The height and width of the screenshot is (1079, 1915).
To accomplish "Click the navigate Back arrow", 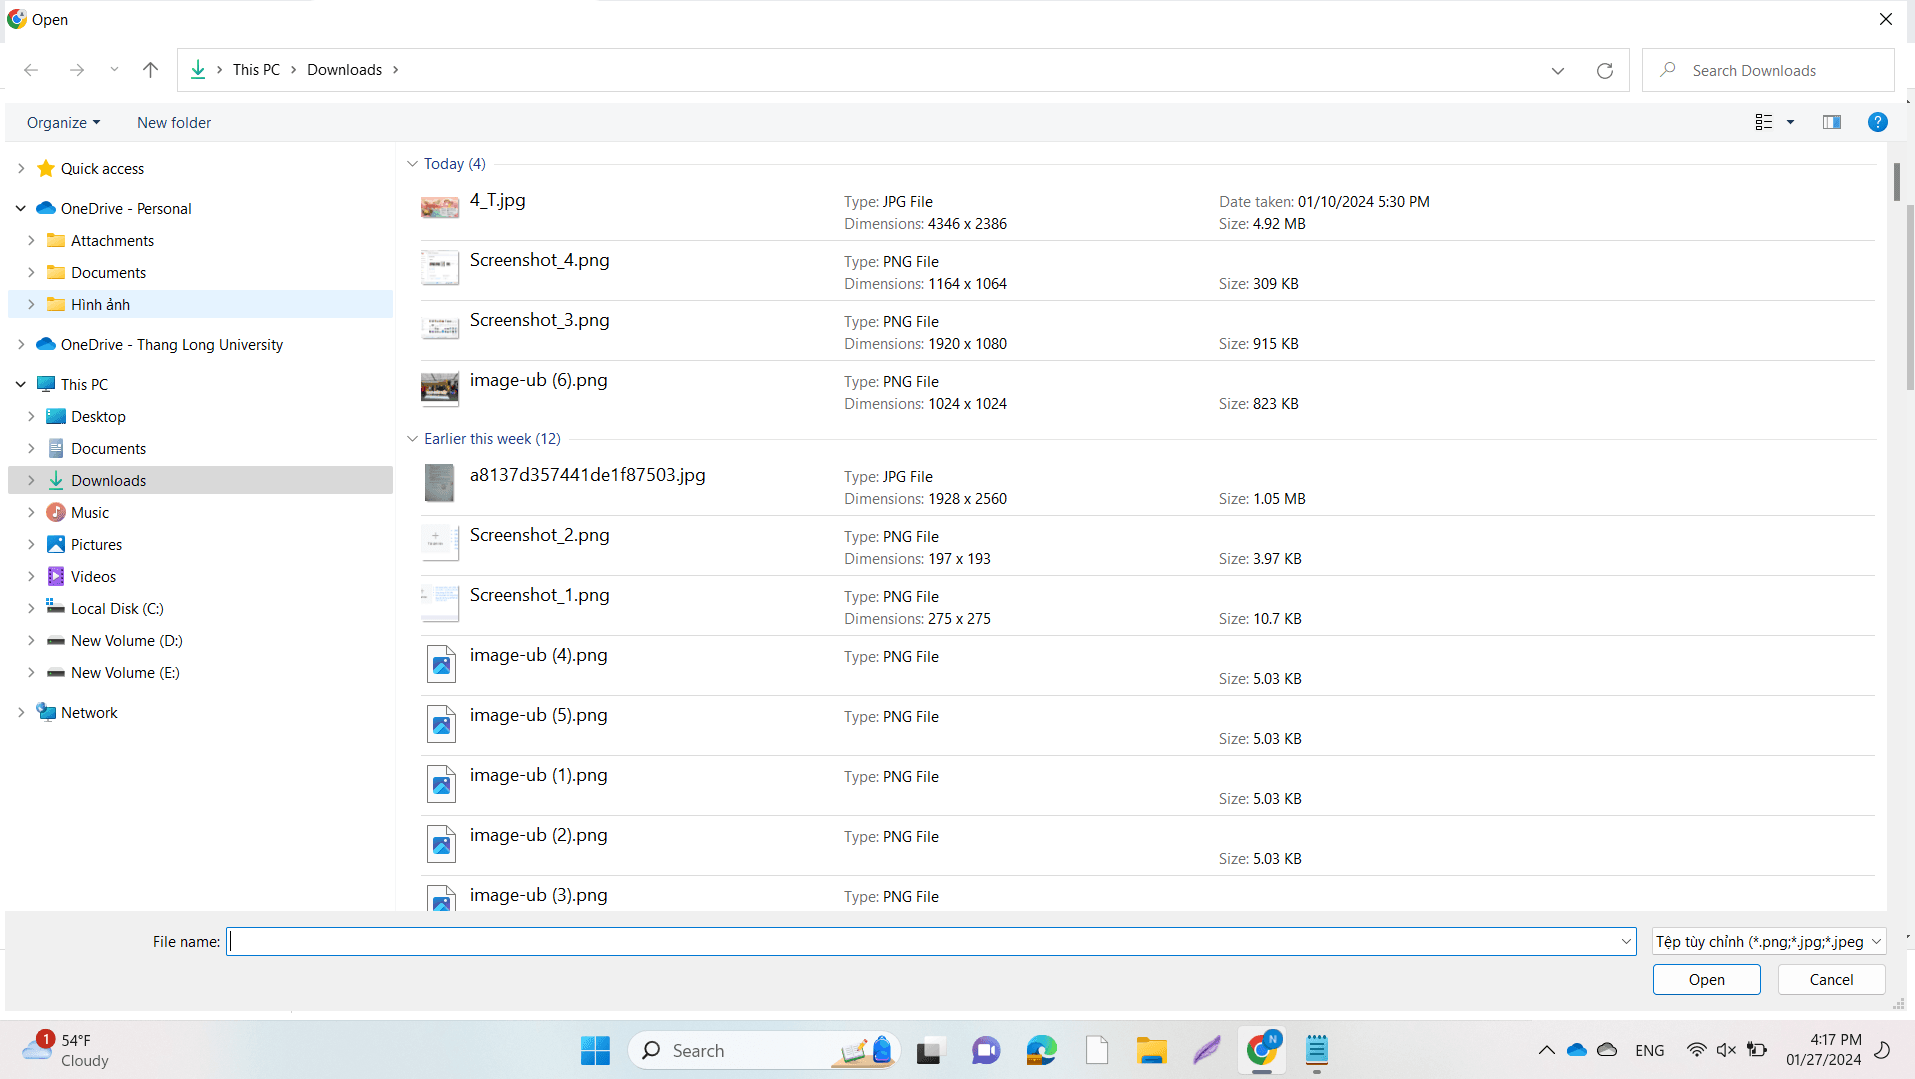I will coord(31,70).
